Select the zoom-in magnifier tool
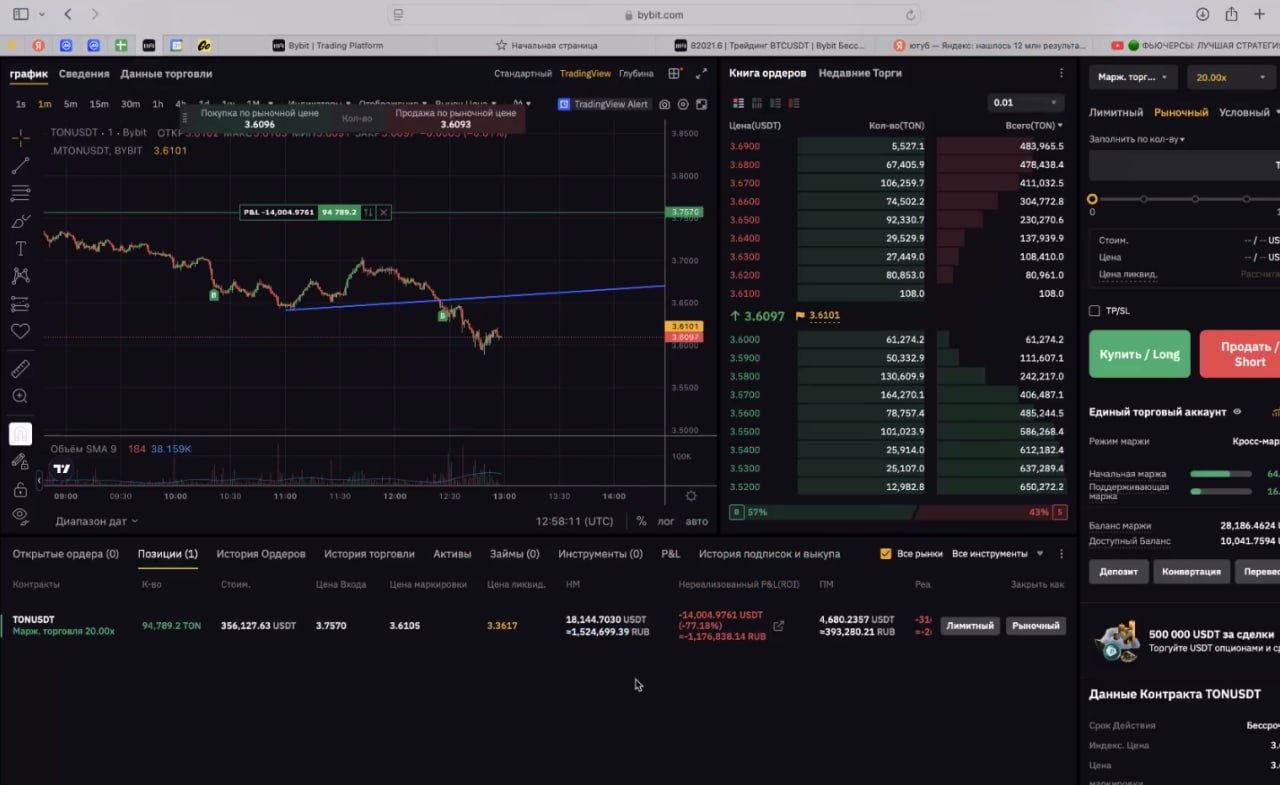This screenshot has height=785, width=1280. [20, 396]
